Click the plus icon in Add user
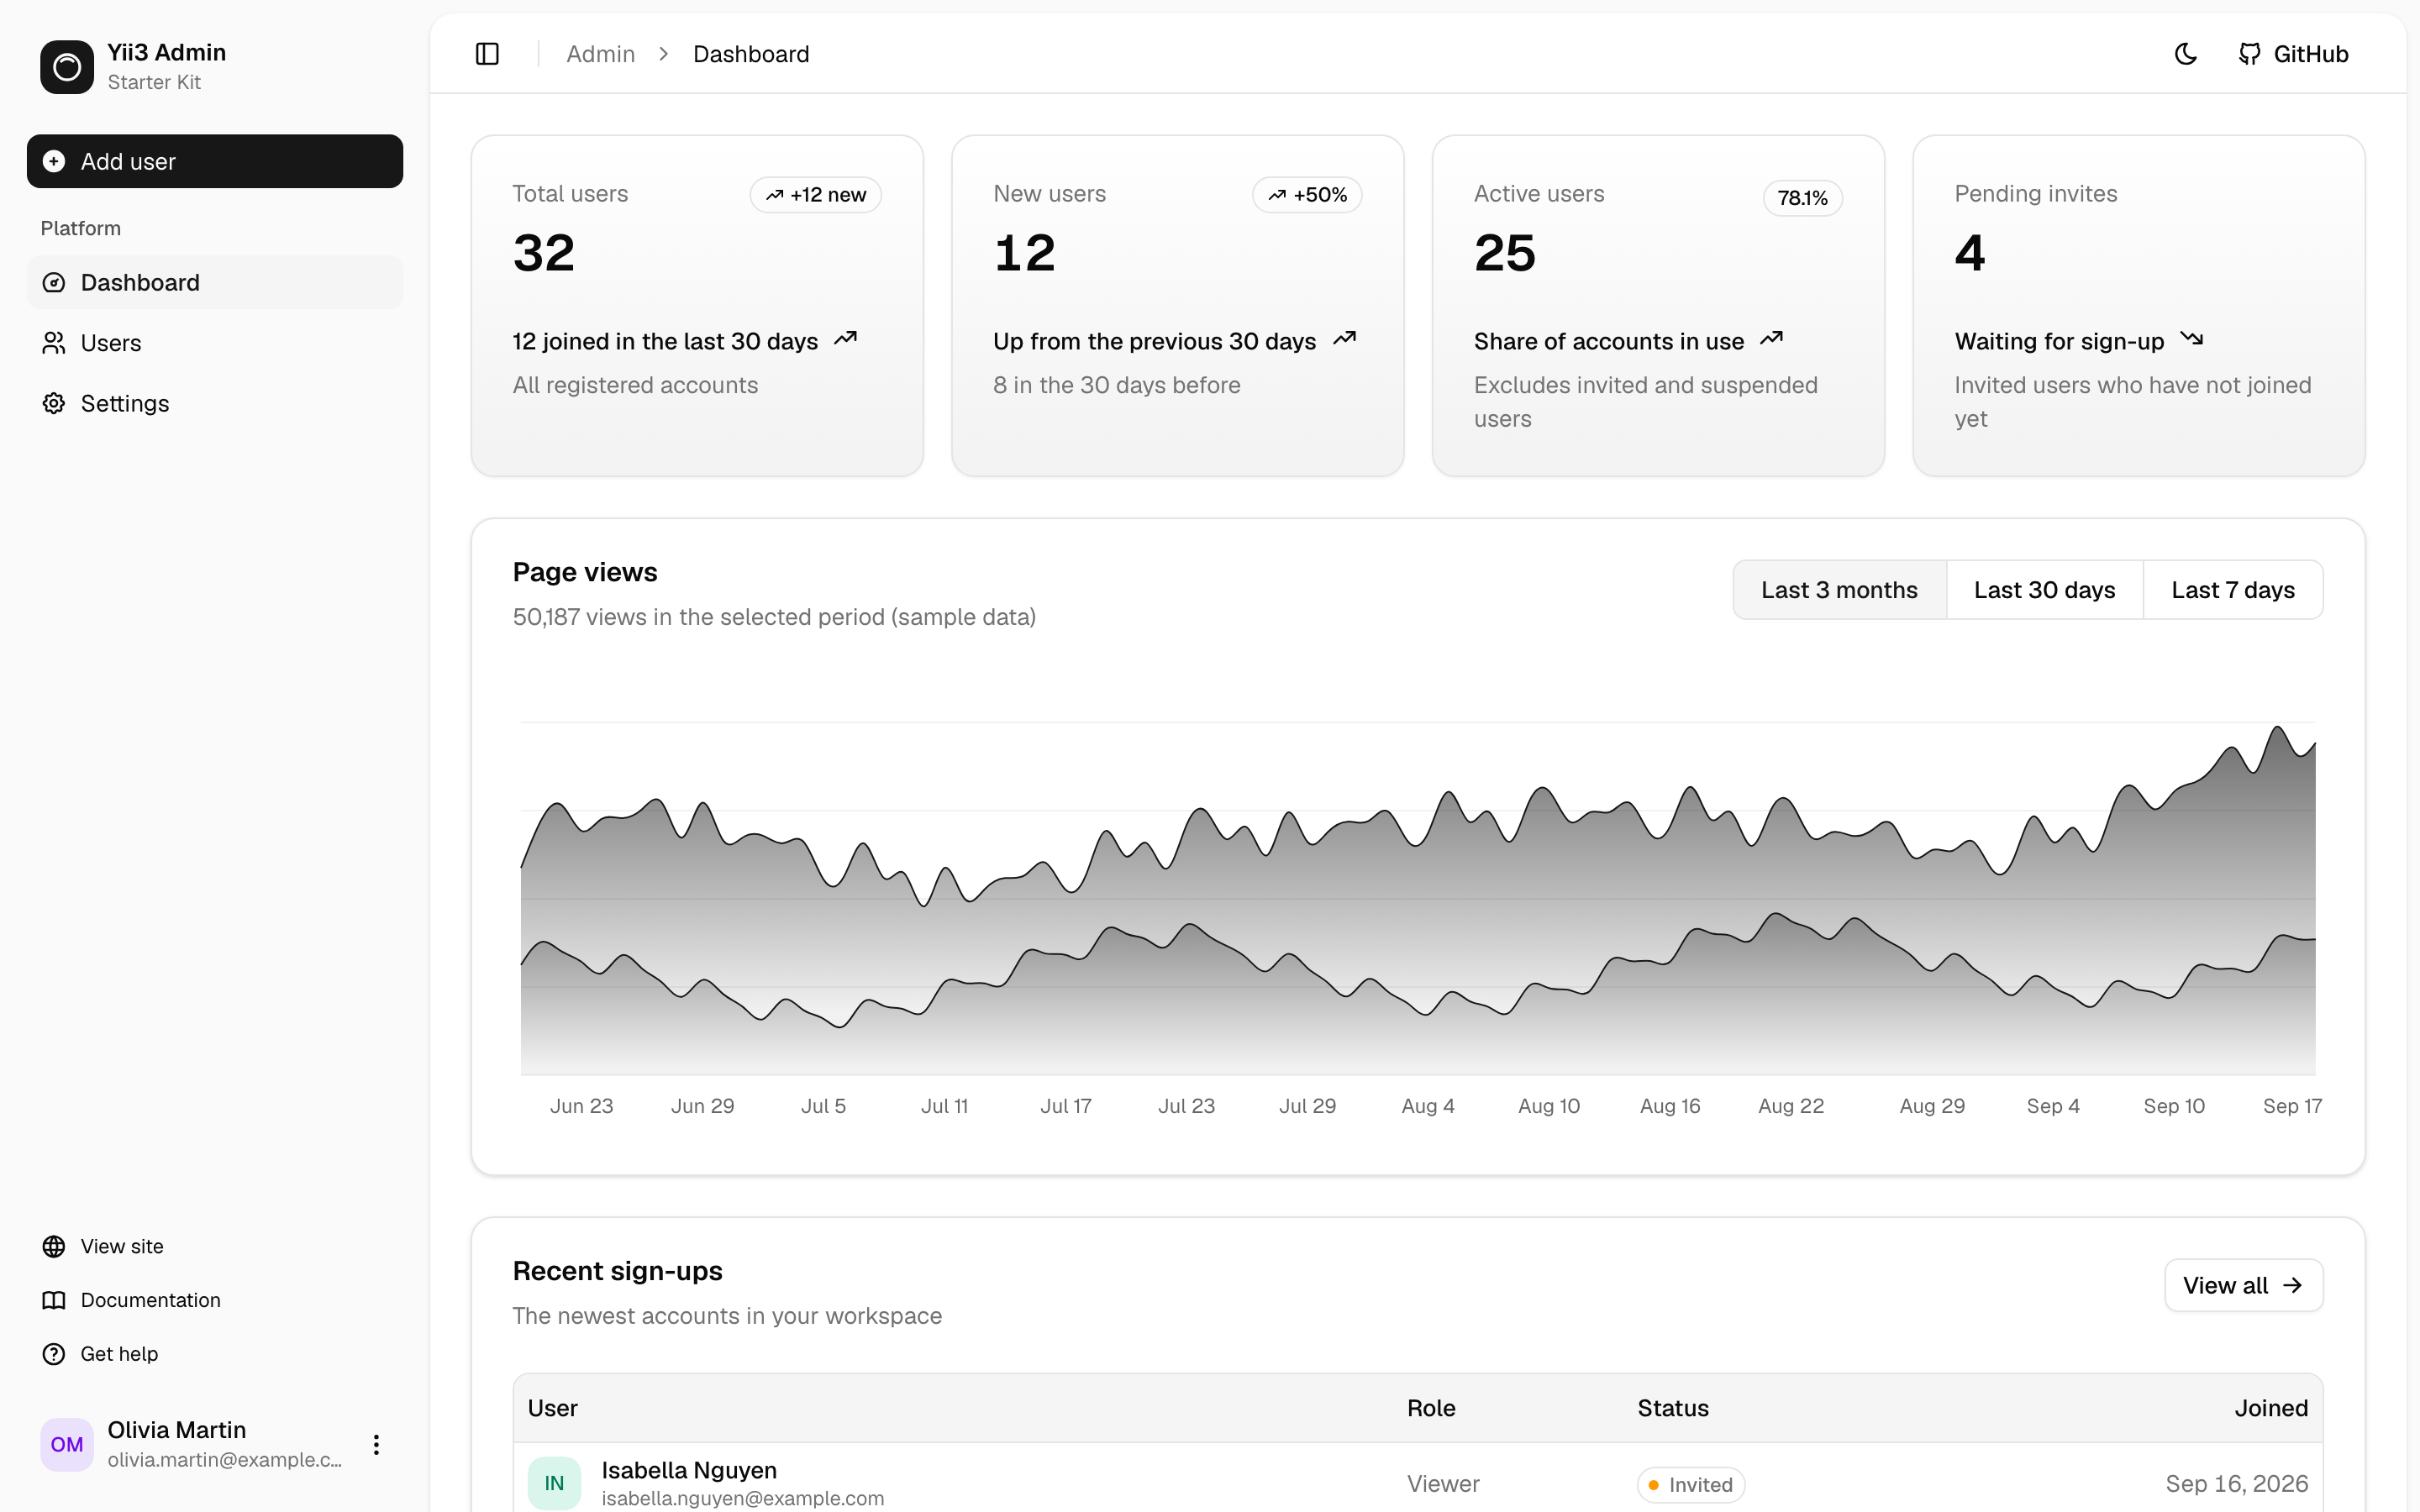Viewport: 2420px width, 1512px height. (54, 161)
